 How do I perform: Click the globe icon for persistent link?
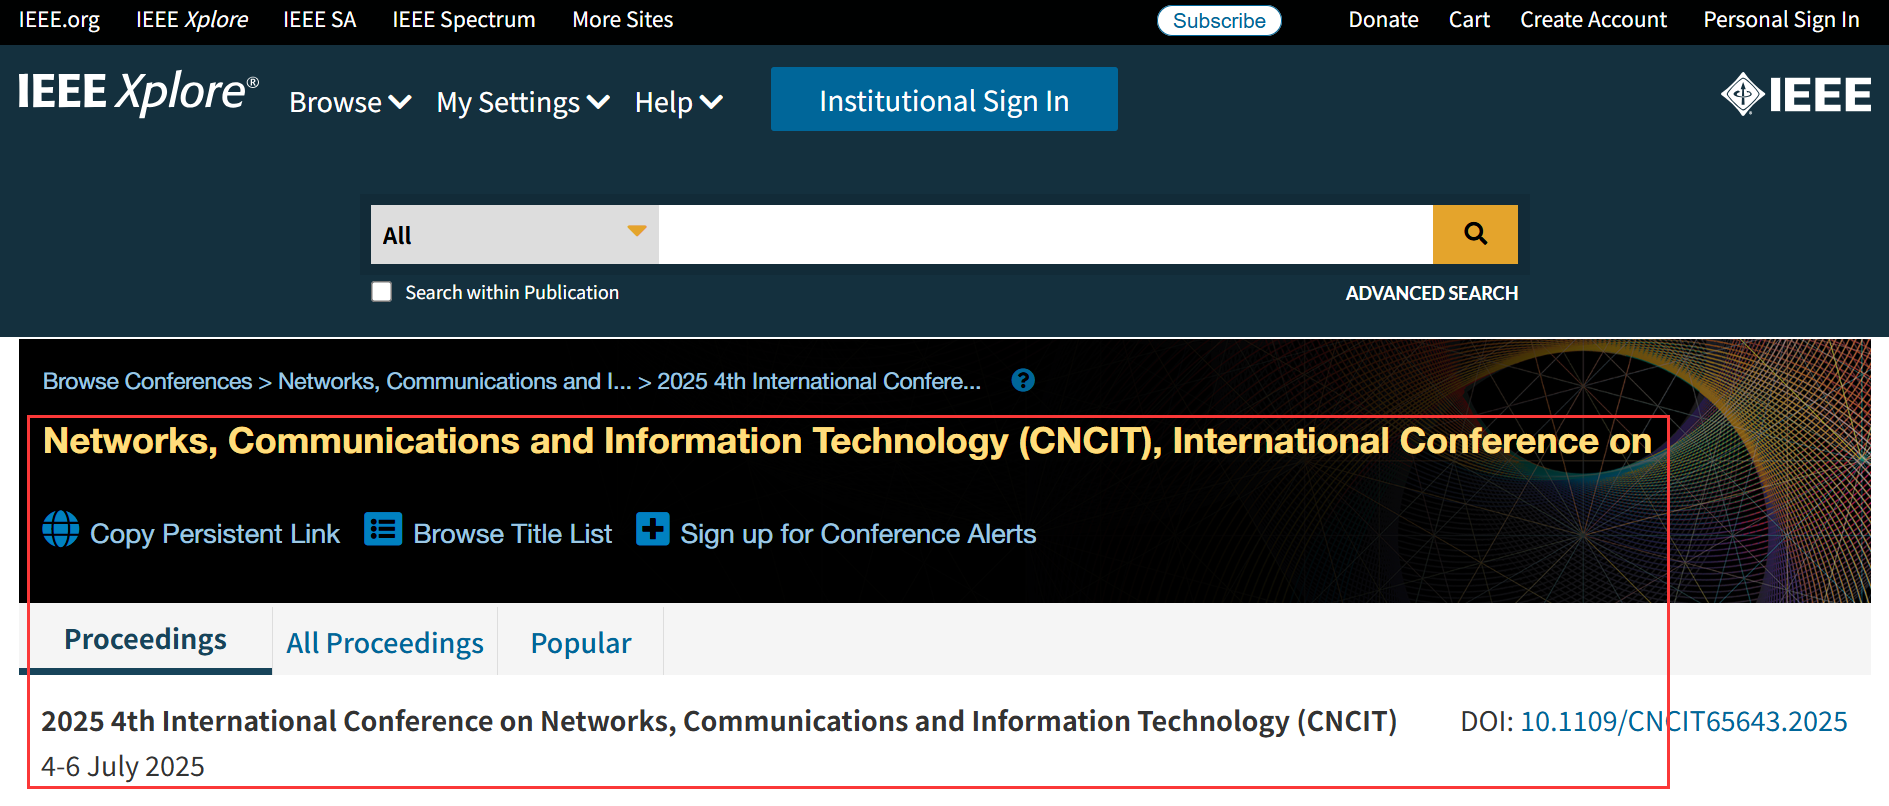(61, 529)
